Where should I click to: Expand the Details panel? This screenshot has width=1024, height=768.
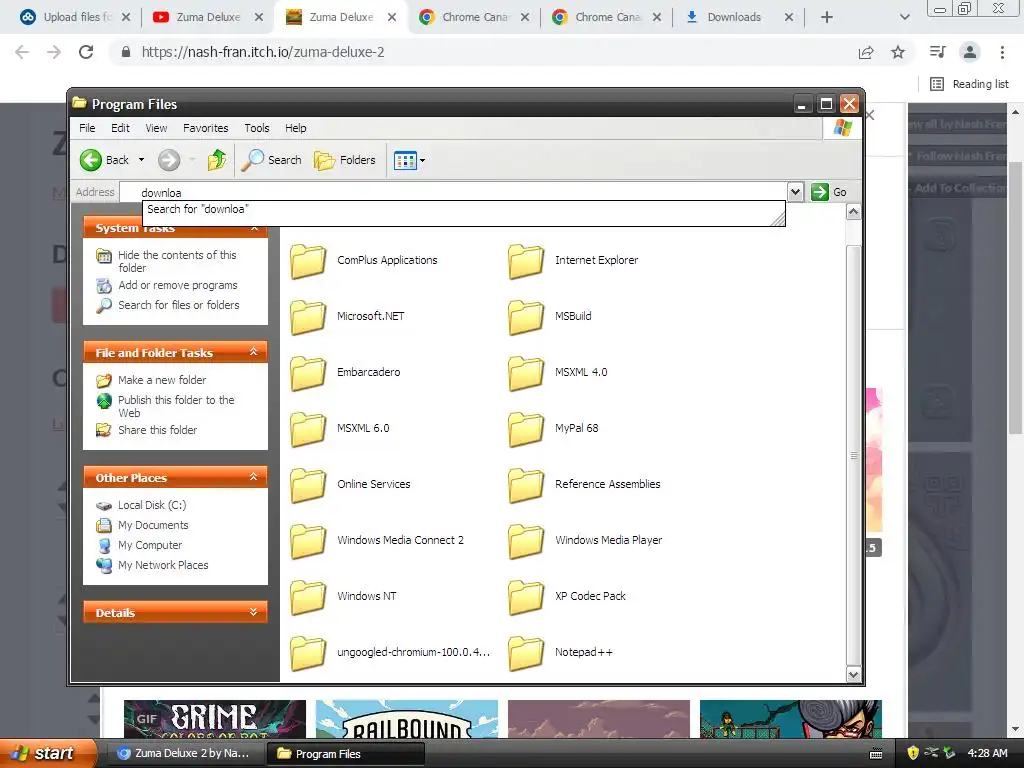(x=254, y=612)
